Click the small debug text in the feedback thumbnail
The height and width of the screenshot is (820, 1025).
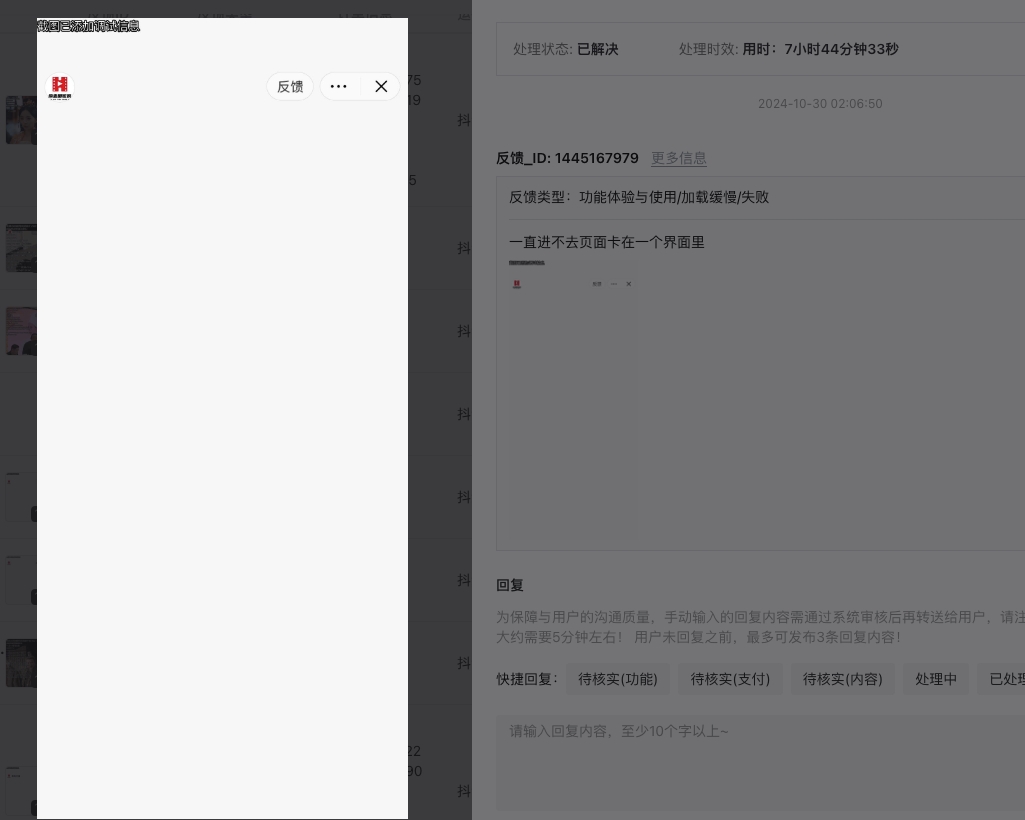pos(527,263)
